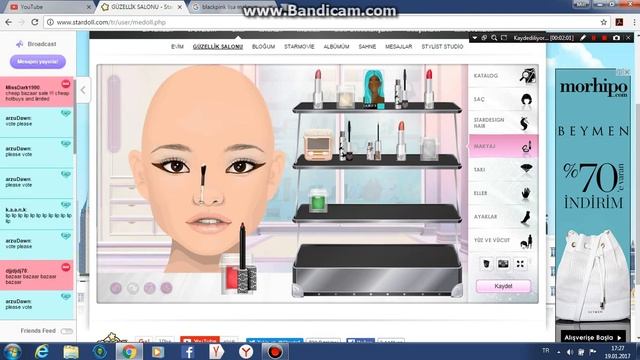640x360 pixels.
Task: Open the TAKI jewelry category
Action: pos(503,169)
